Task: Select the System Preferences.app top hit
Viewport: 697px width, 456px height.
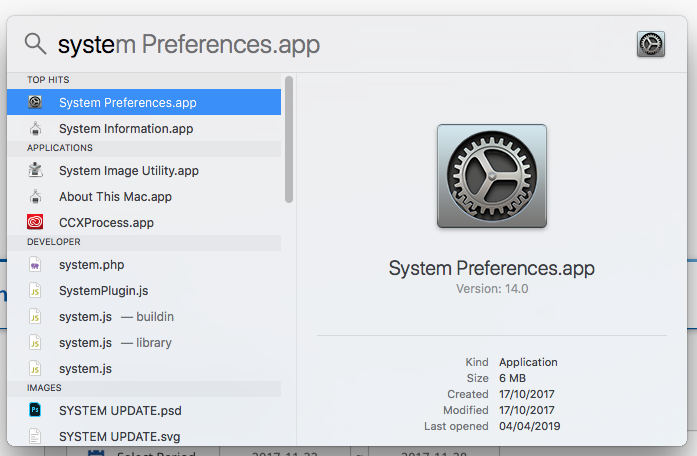Action: 127,102
